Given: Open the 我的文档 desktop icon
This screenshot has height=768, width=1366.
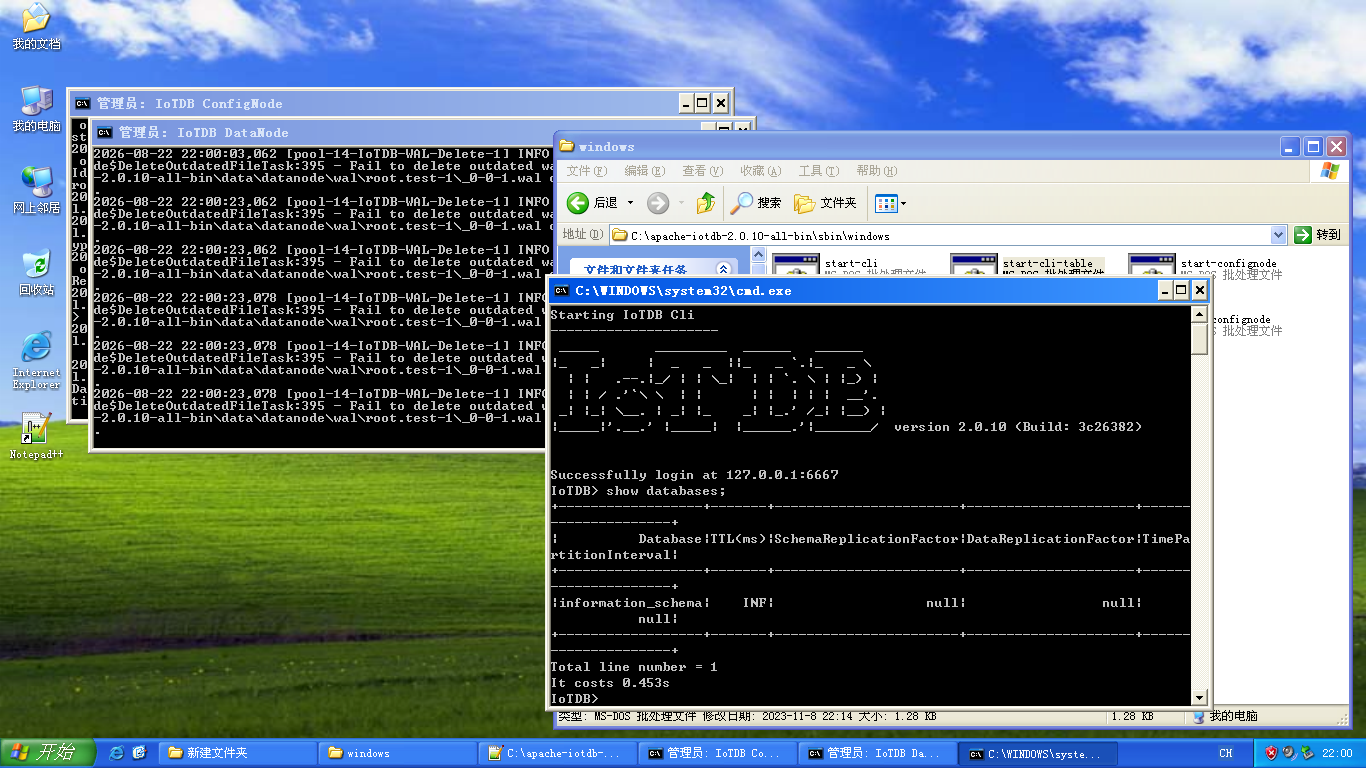Looking at the screenshot, I should pyautogui.click(x=36, y=27).
